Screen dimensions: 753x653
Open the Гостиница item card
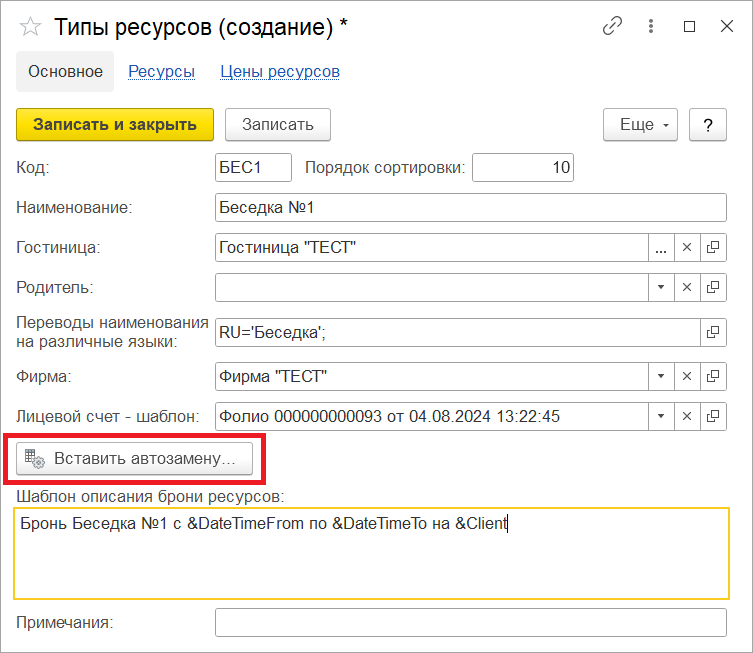(x=713, y=248)
